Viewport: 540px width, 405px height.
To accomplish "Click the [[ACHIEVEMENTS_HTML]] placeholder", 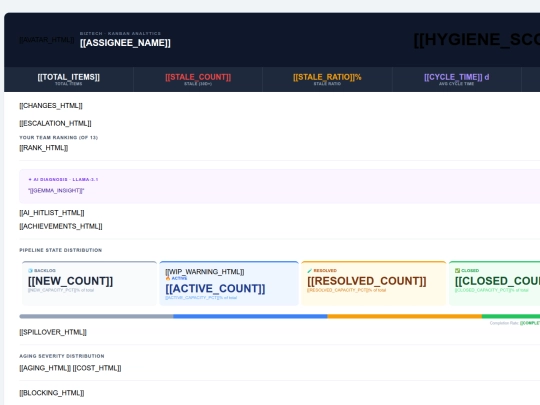I will [61, 226].
